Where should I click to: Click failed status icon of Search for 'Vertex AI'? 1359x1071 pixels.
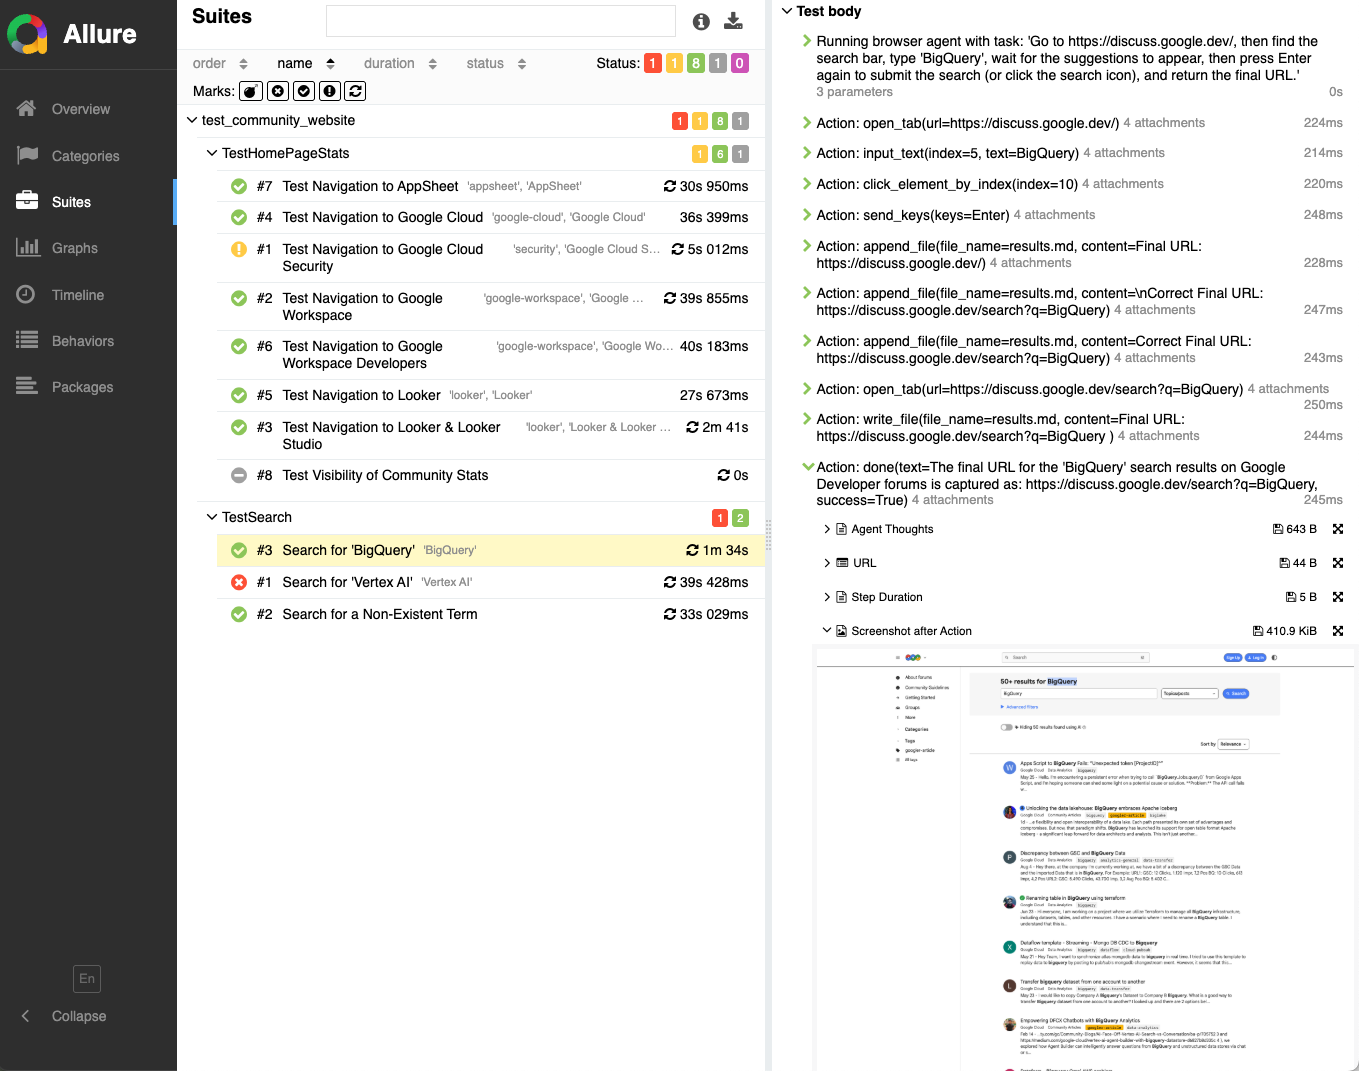click(239, 582)
